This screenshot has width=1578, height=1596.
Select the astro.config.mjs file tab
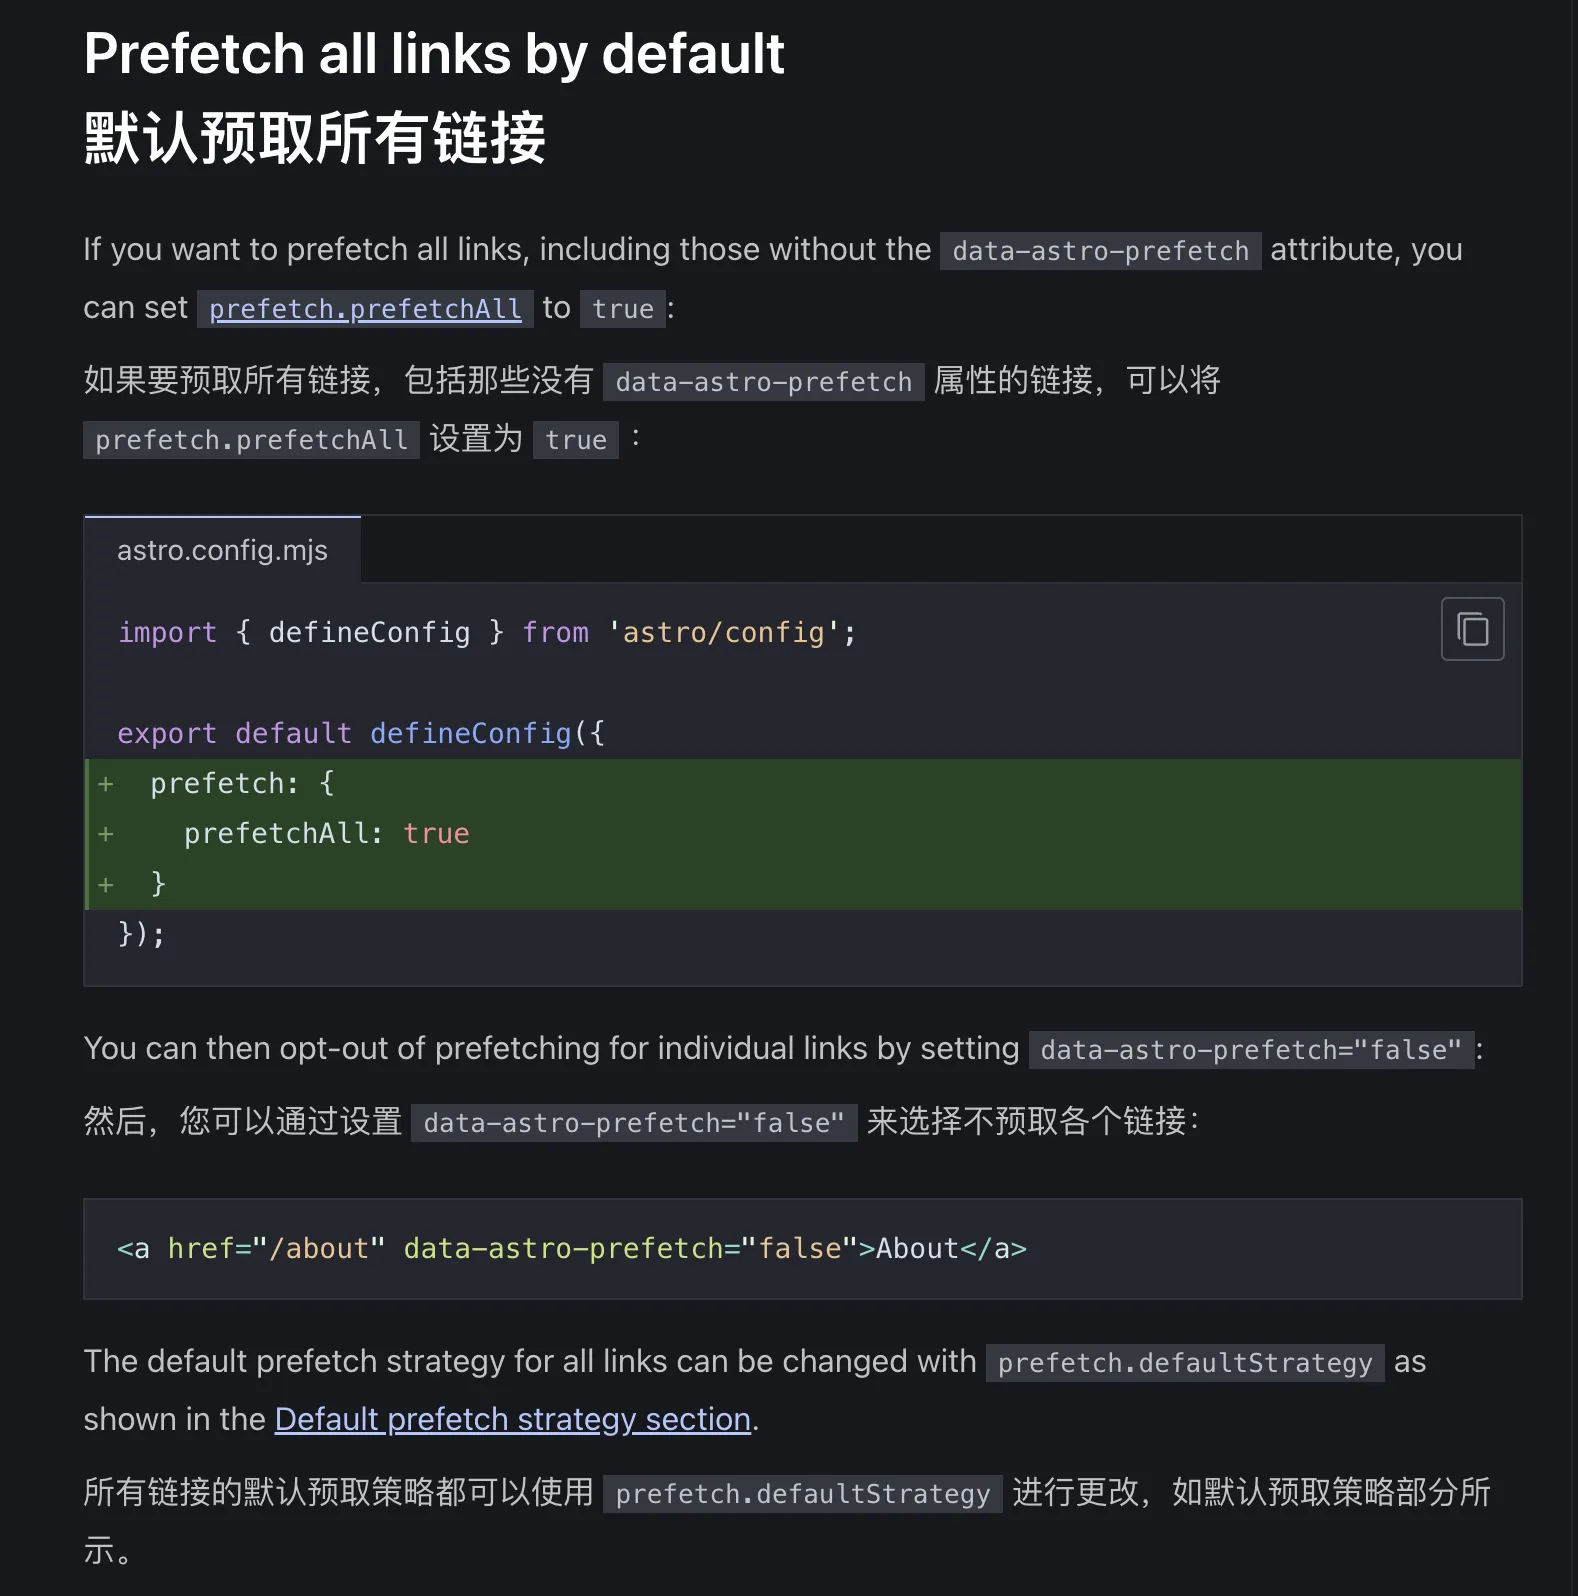(222, 550)
